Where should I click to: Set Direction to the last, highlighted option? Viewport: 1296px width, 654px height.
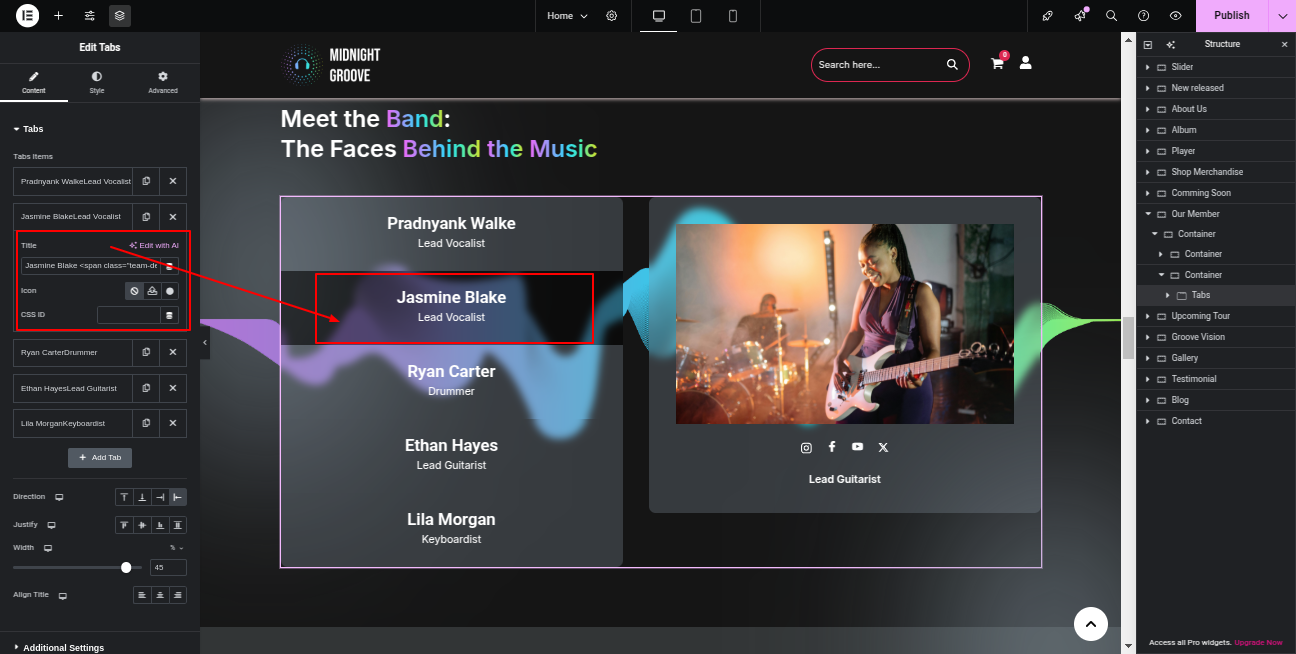pos(178,497)
